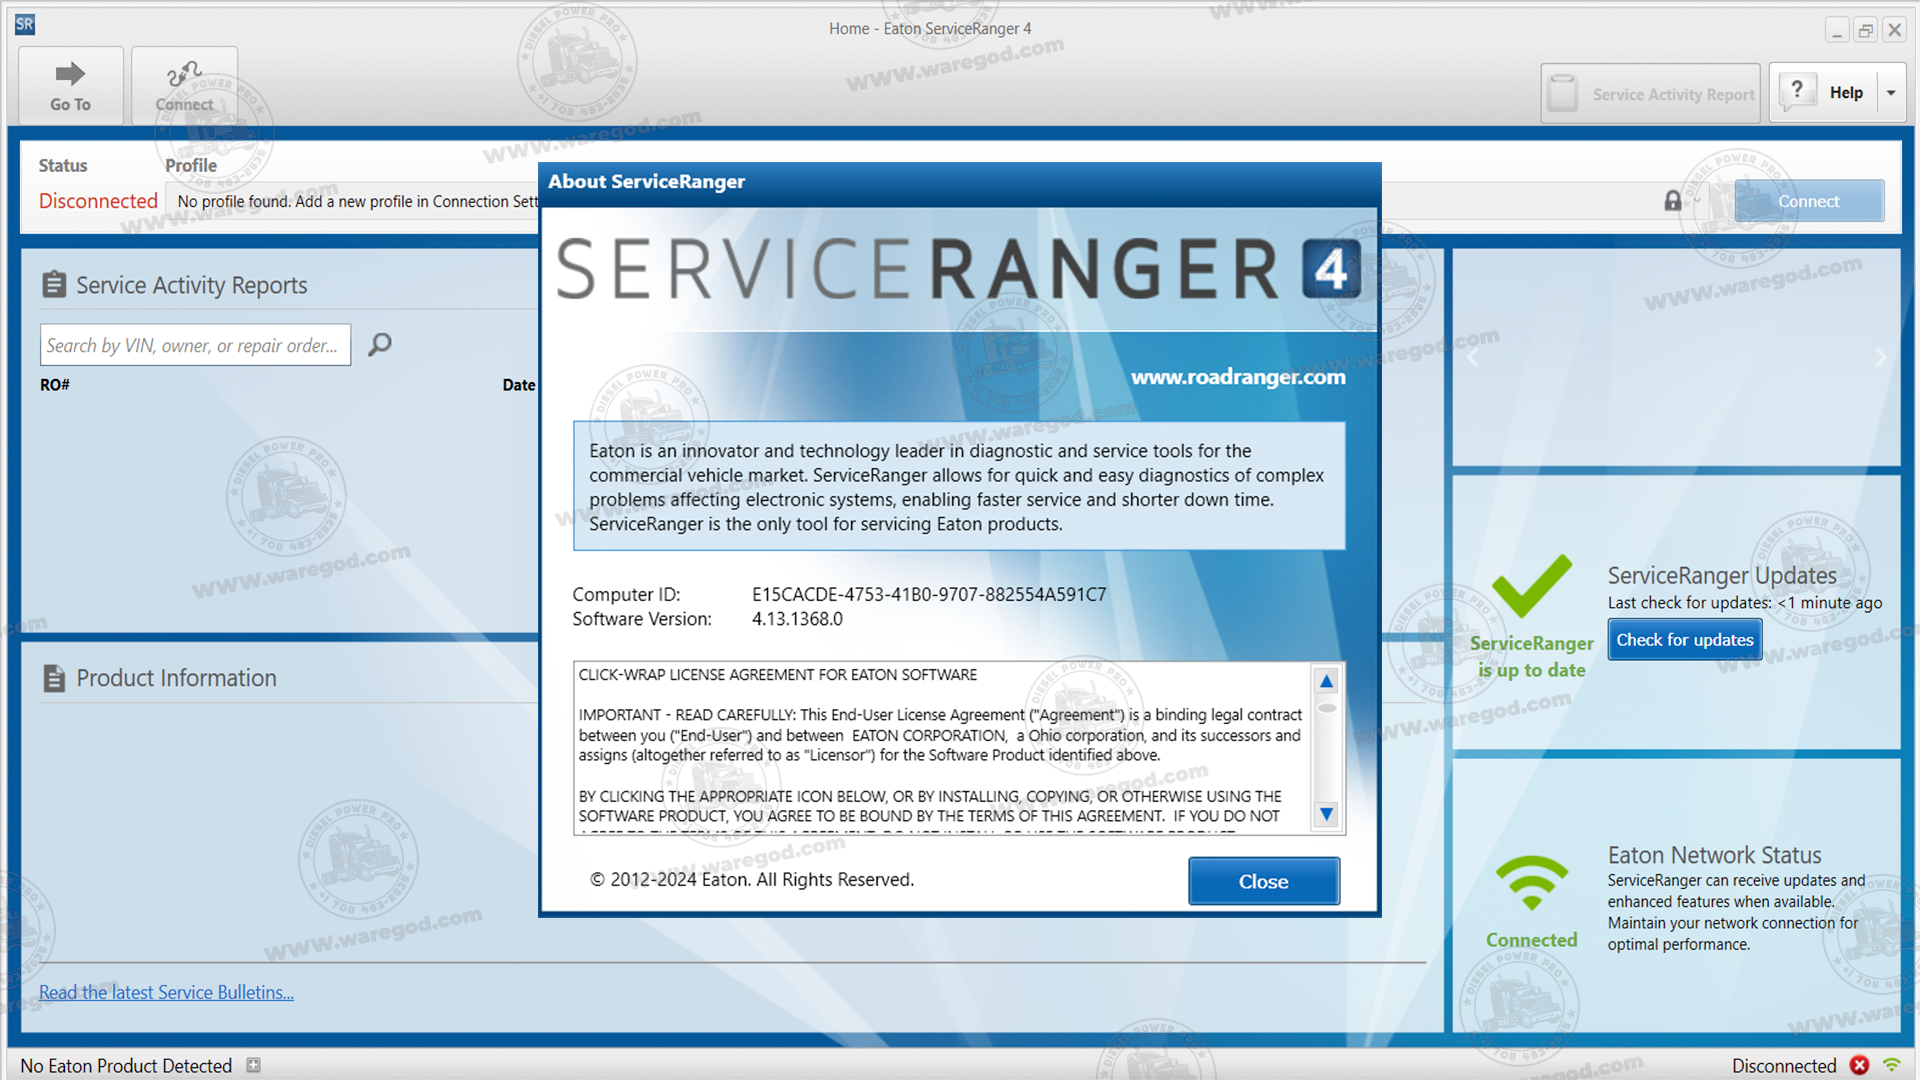
Task: Click the Go To arrow icon
Action: click(x=70, y=74)
